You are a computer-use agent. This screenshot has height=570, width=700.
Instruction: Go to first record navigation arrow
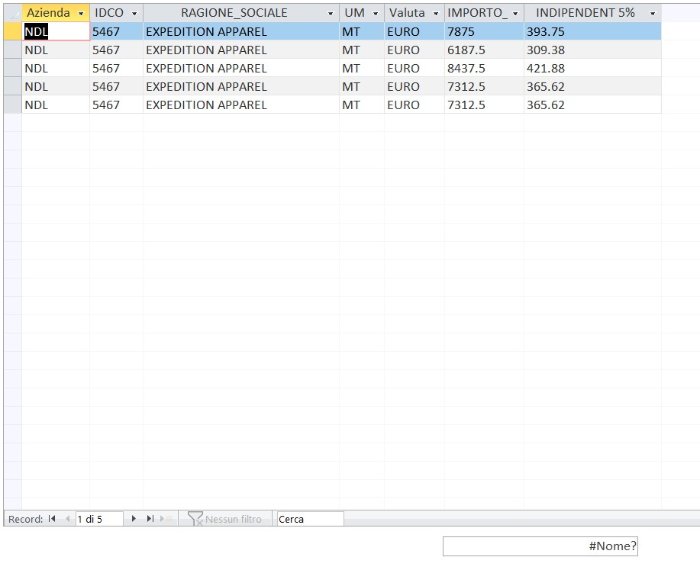[52, 519]
